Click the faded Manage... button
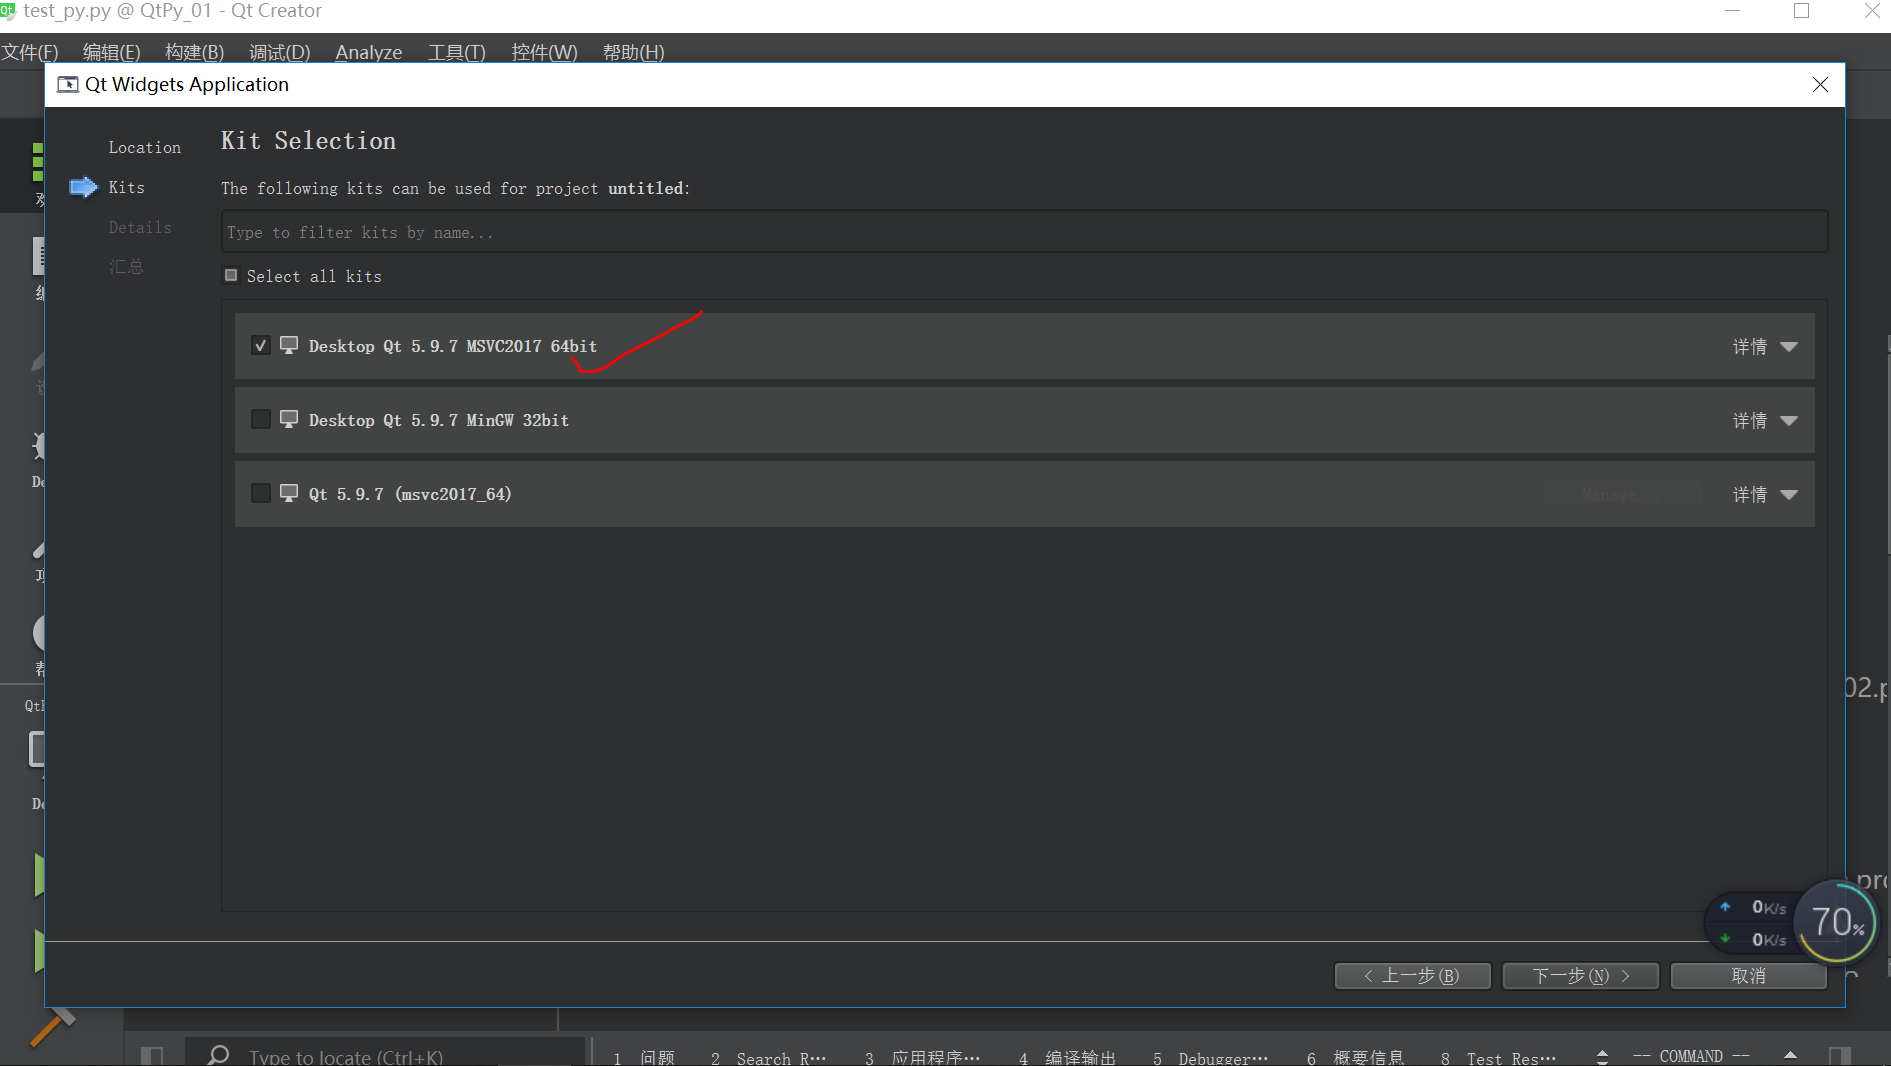Screen dimensions: 1891x1066 click(x=1624, y=494)
